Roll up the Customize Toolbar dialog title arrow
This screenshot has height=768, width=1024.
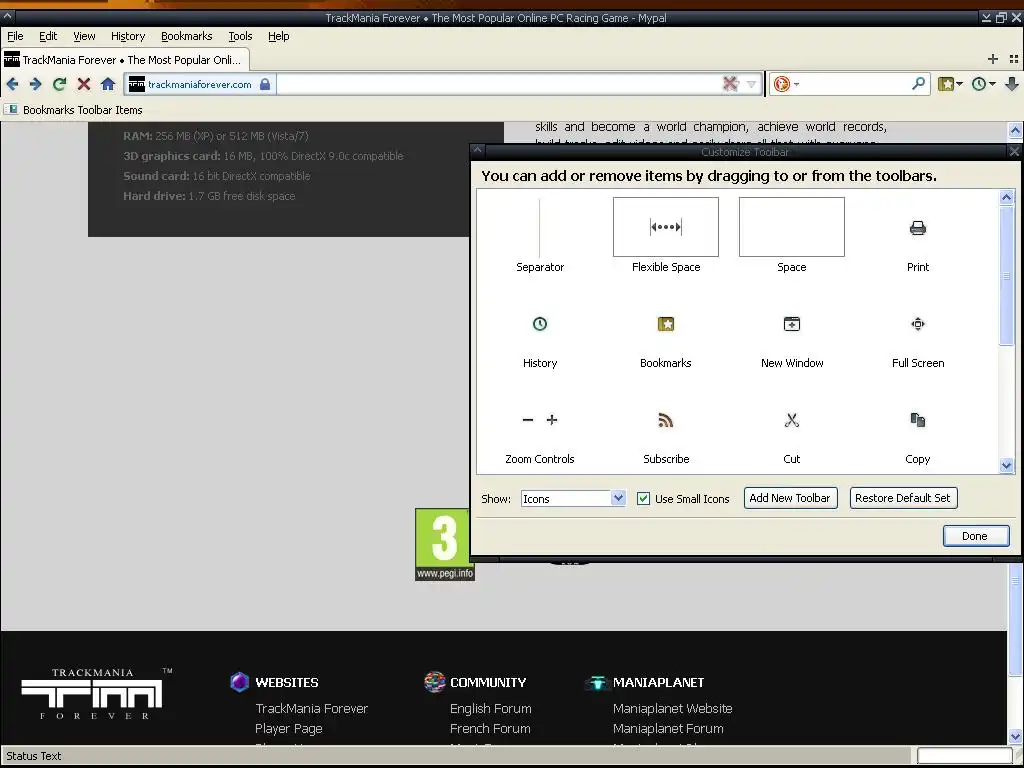click(x=477, y=151)
